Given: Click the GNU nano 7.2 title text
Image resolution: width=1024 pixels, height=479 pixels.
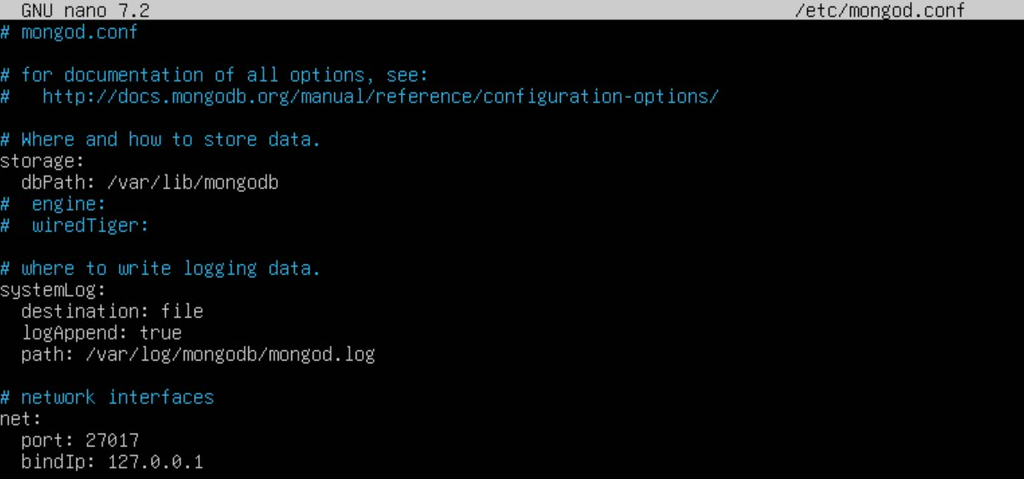Looking at the screenshot, I should 85,10.
